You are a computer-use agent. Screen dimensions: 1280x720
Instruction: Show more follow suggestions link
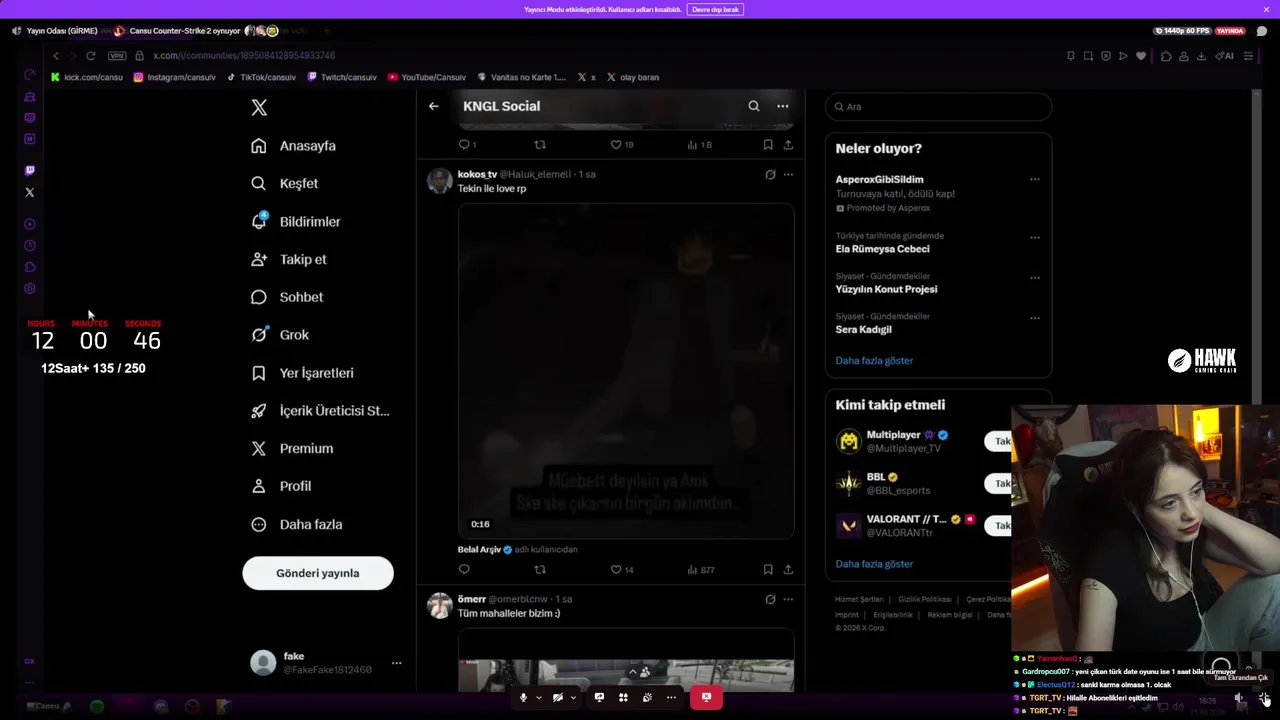click(874, 564)
